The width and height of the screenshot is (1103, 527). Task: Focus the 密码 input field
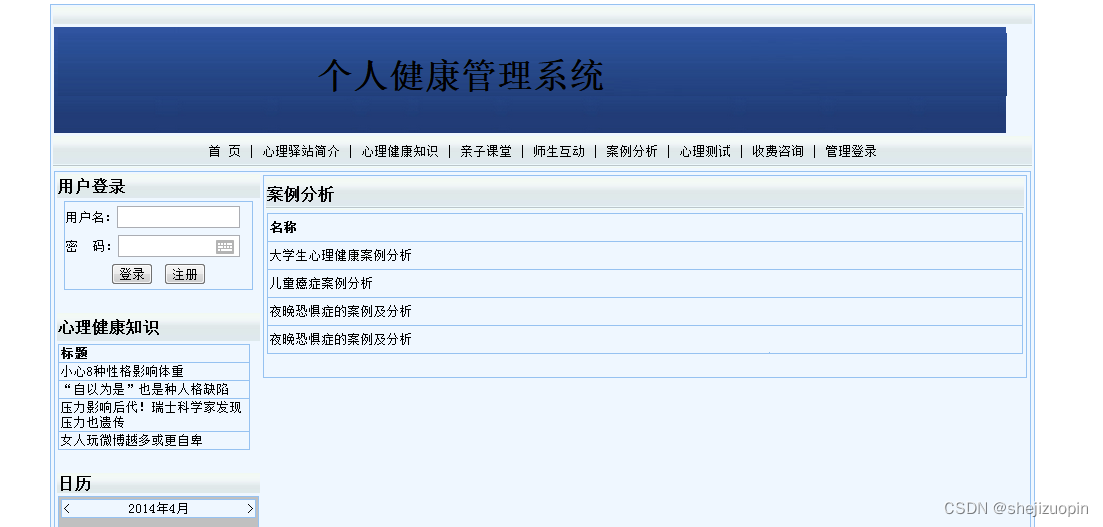179,246
